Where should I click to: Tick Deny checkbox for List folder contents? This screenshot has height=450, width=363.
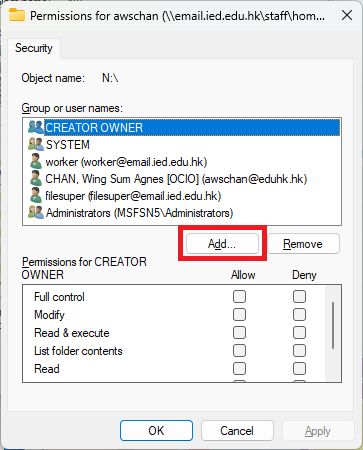(299, 350)
